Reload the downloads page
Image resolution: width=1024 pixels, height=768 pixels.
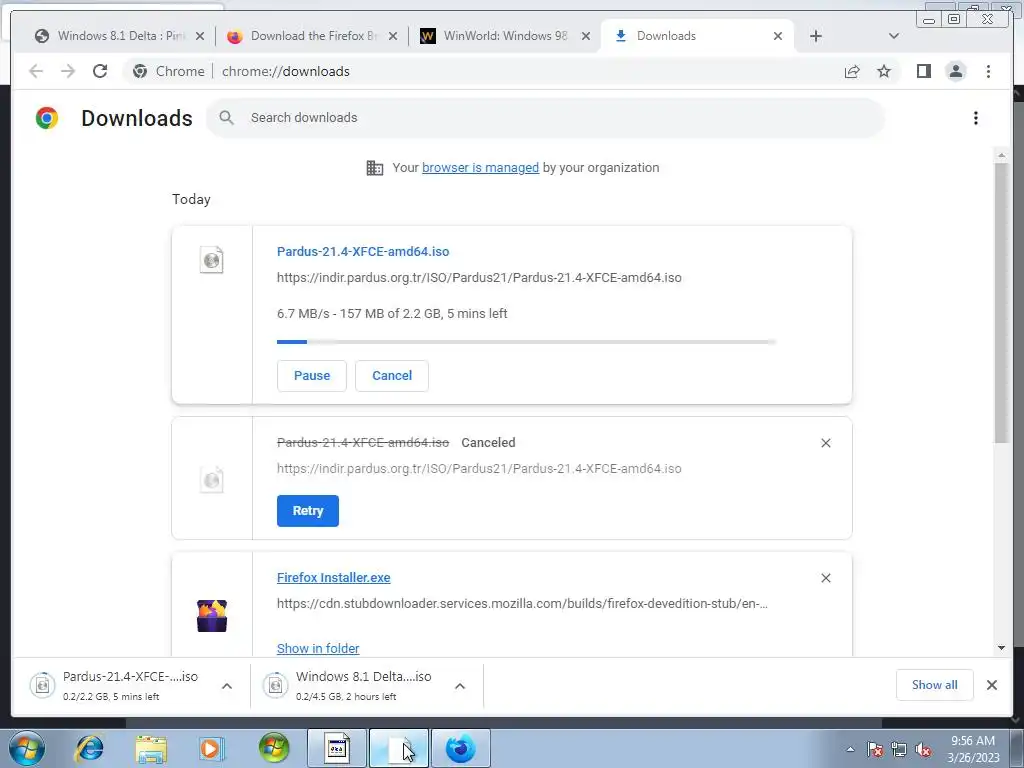point(100,71)
